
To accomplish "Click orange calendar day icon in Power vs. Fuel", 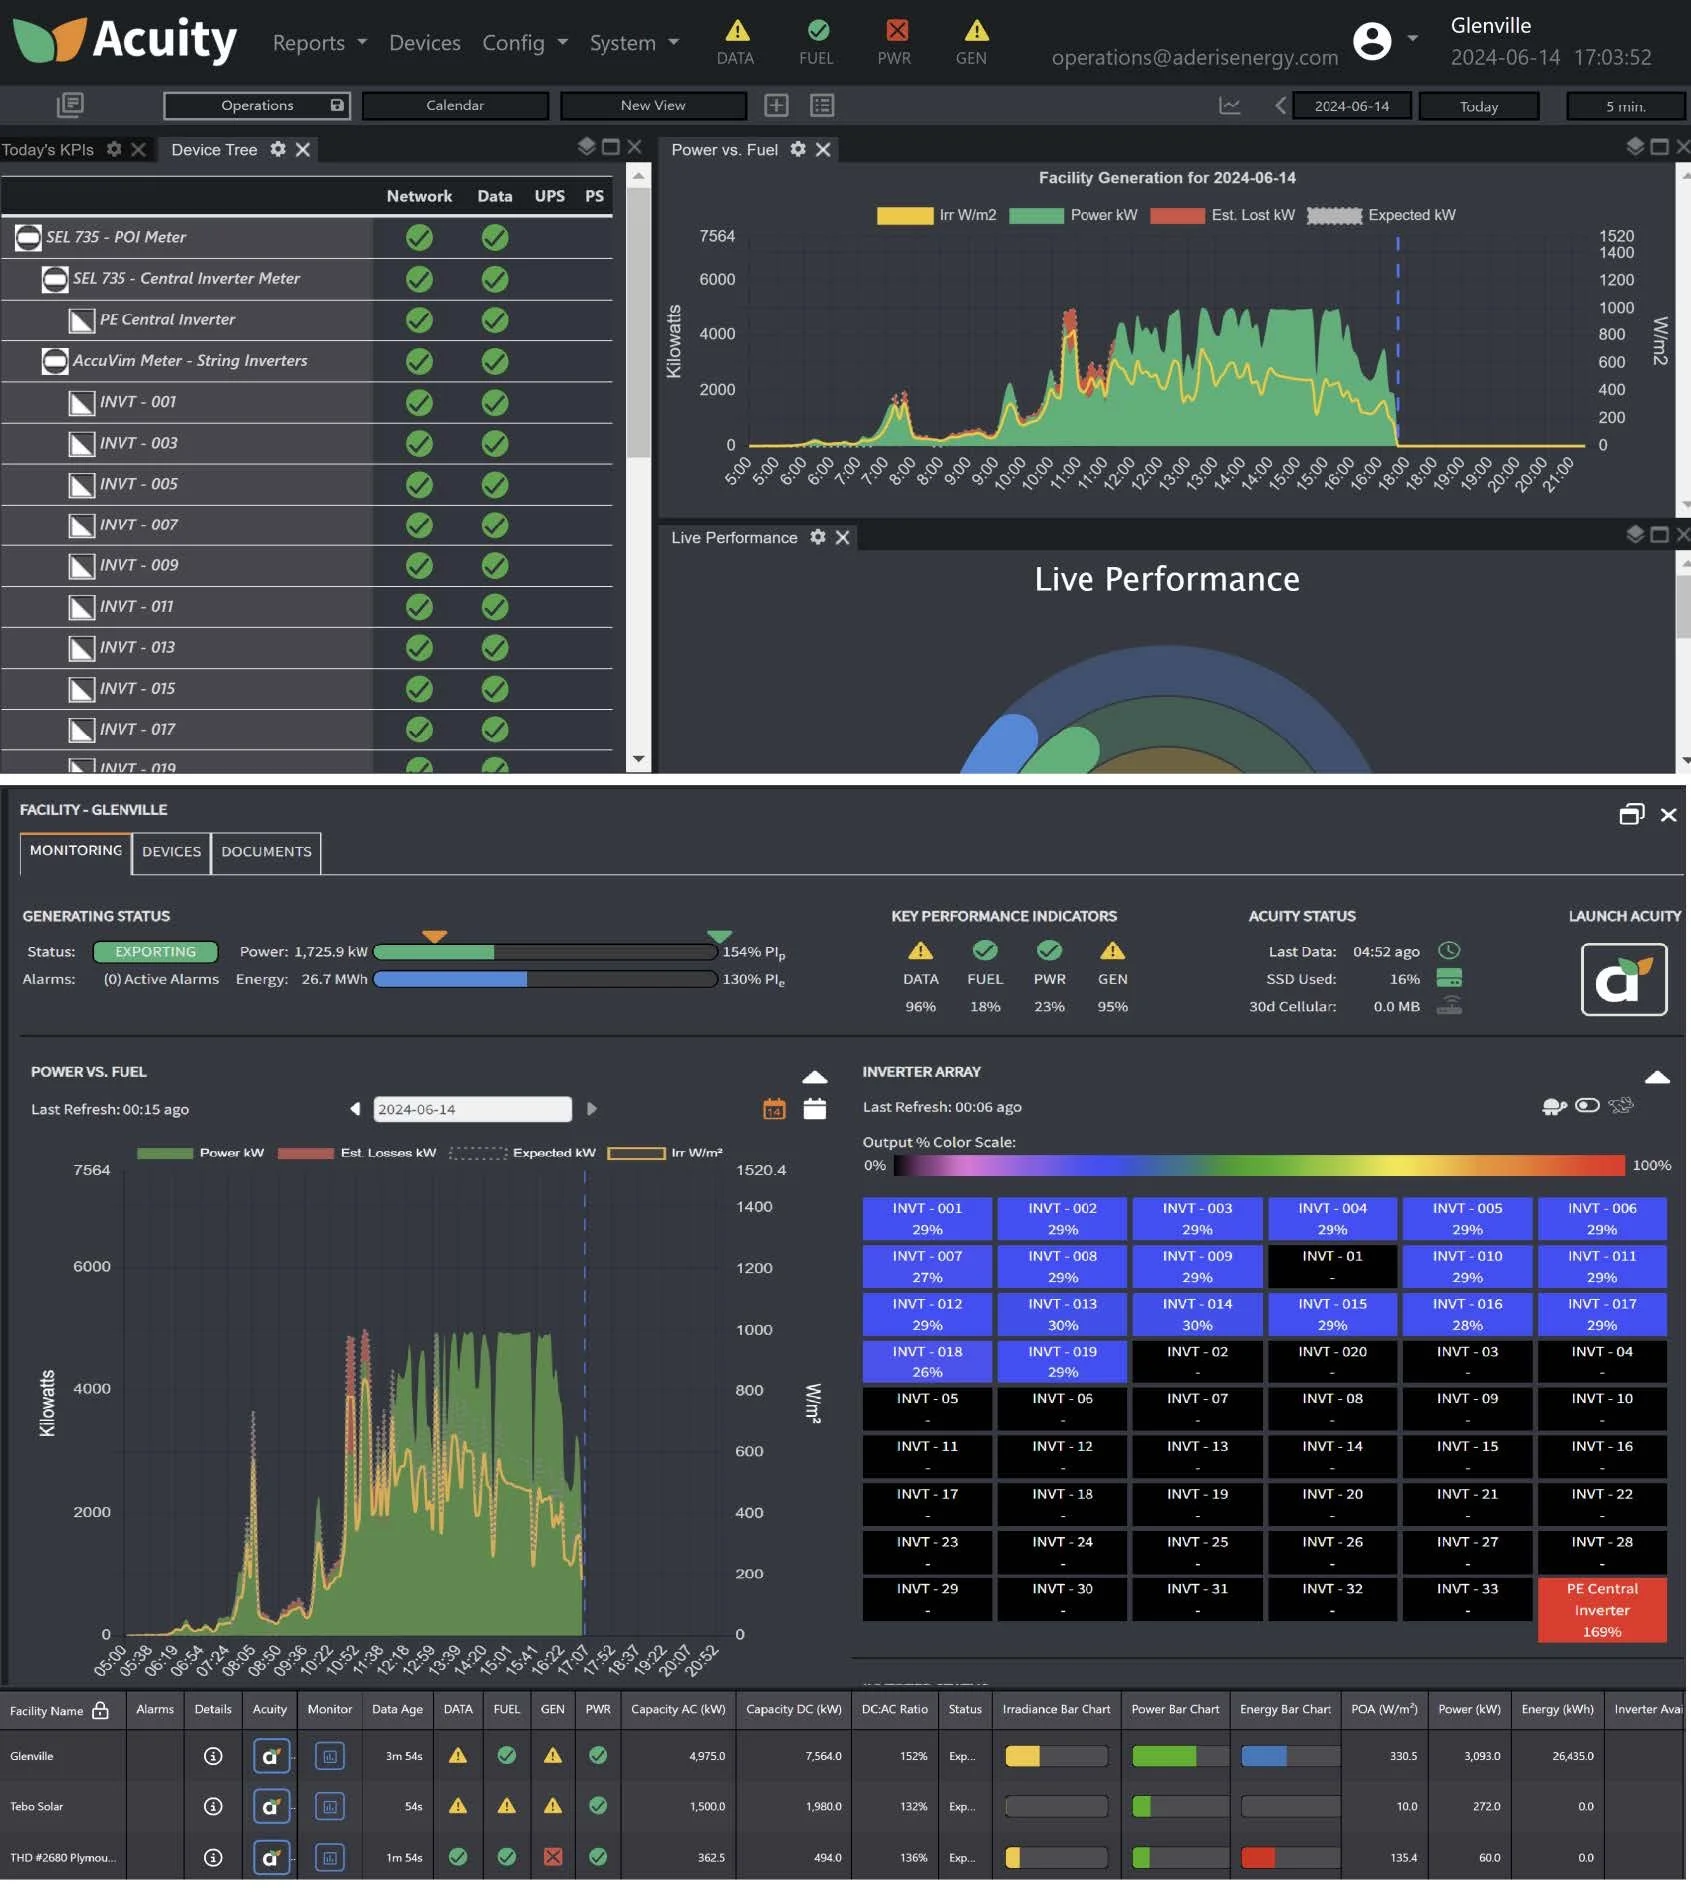I will click(774, 1108).
